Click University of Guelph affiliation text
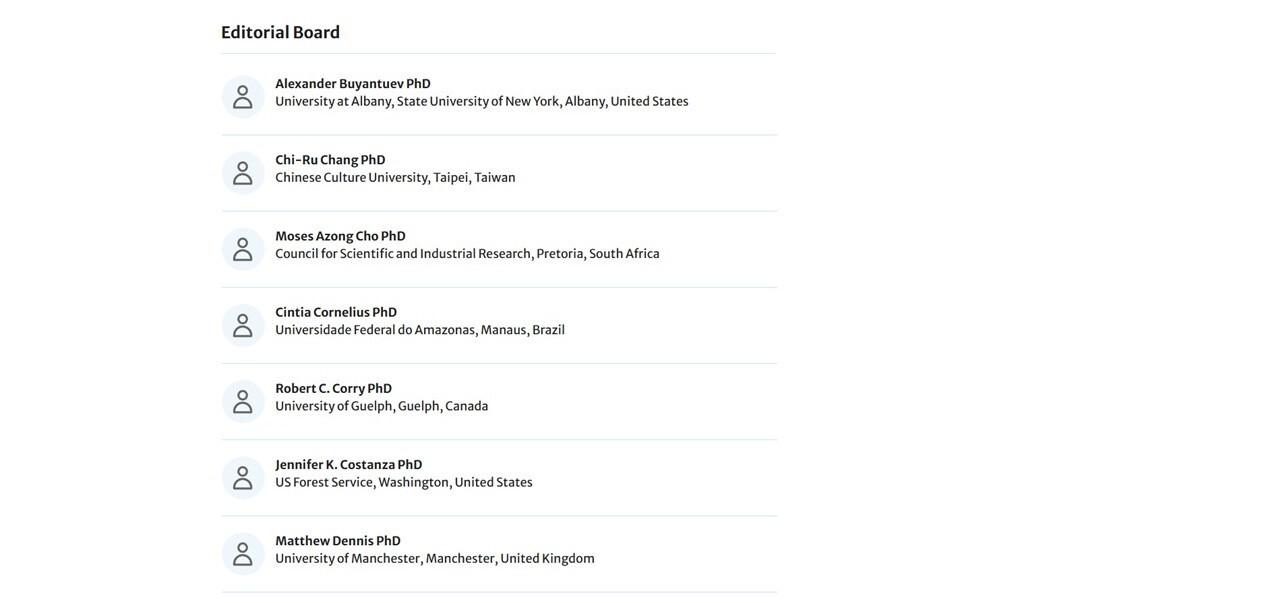Viewport: 1280px width, 603px height. coord(381,406)
